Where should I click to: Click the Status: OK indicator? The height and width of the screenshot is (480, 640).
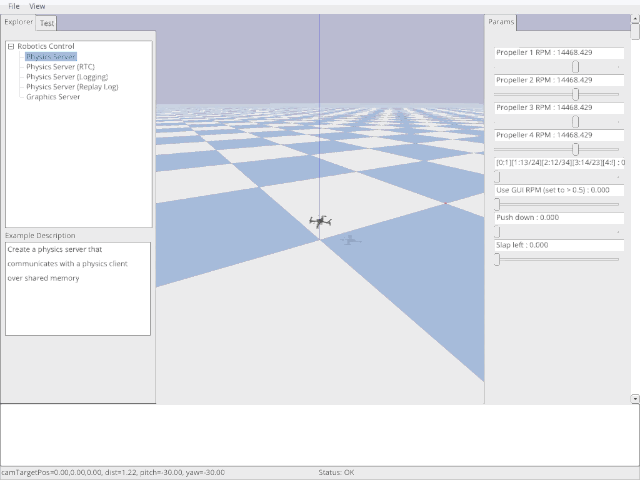336,472
